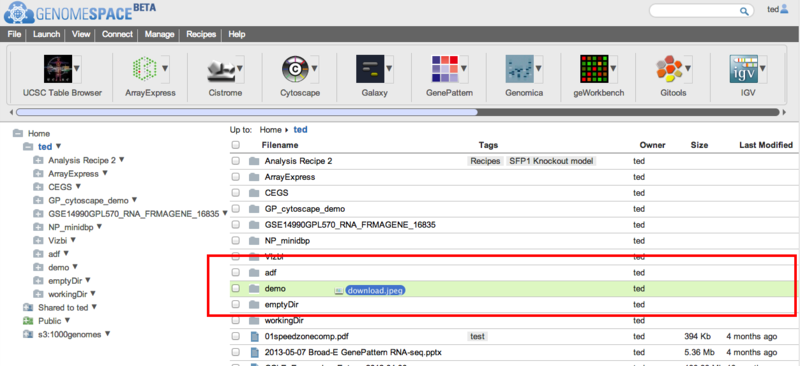
Task: Check the box for Analysis Recipe 2
Action: pyautogui.click(x=236, y=161)
